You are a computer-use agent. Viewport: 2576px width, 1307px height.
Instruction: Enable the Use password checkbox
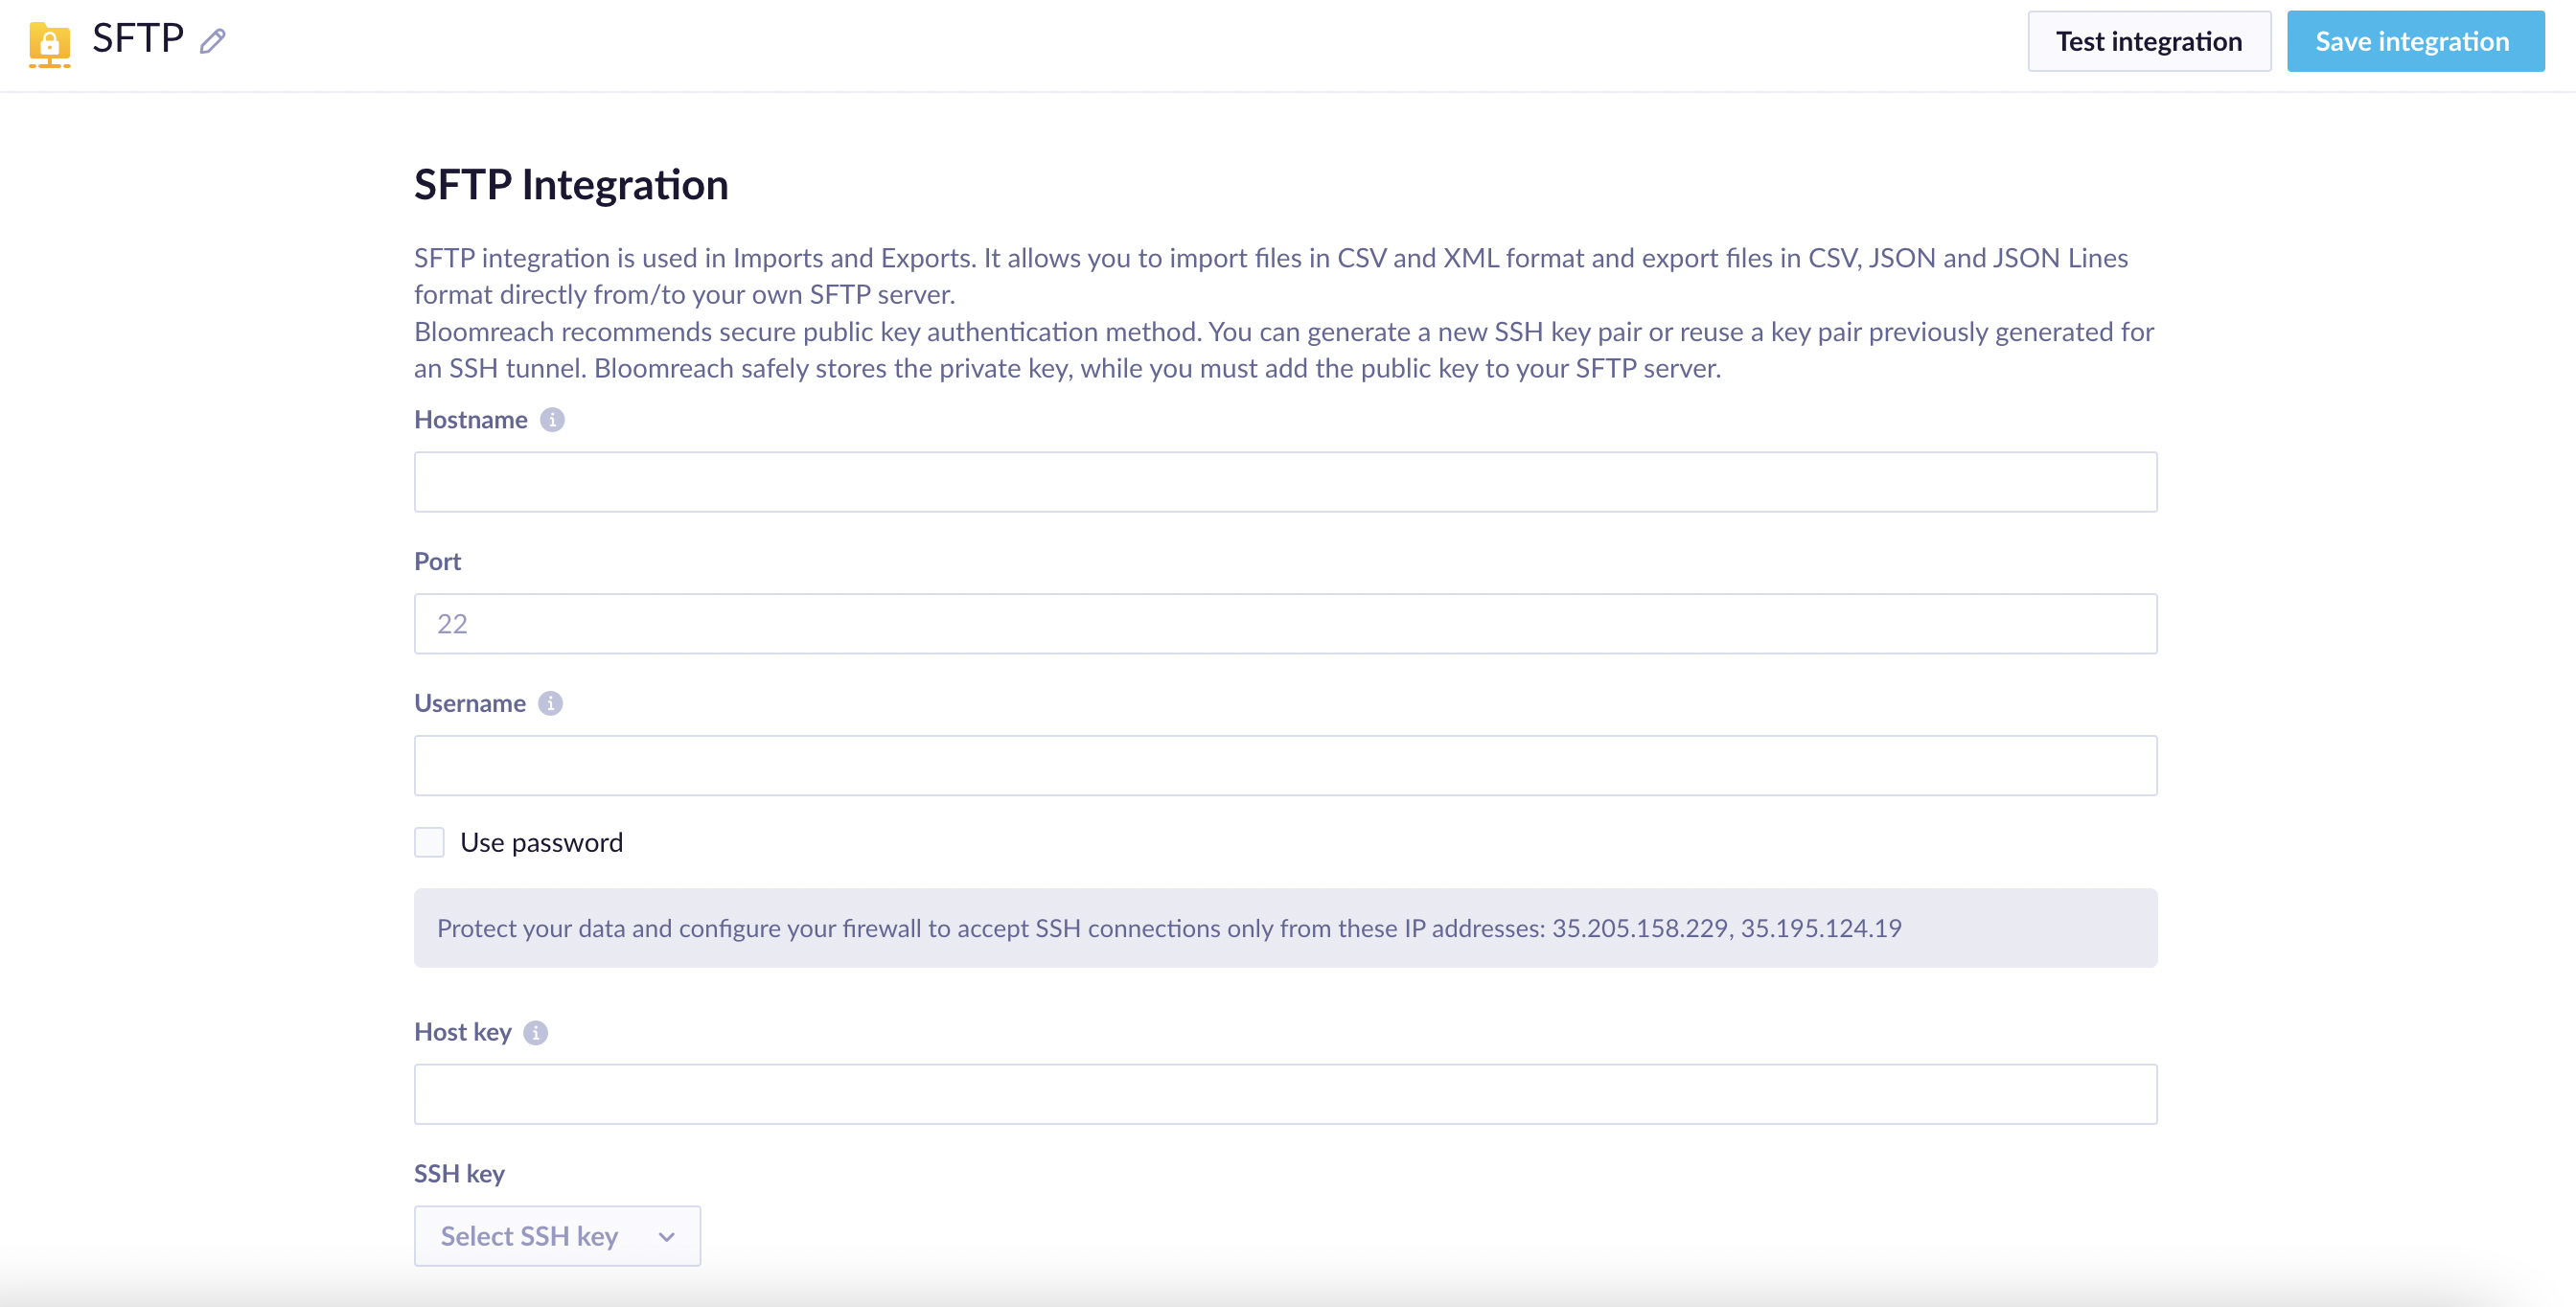click(429, 842)
